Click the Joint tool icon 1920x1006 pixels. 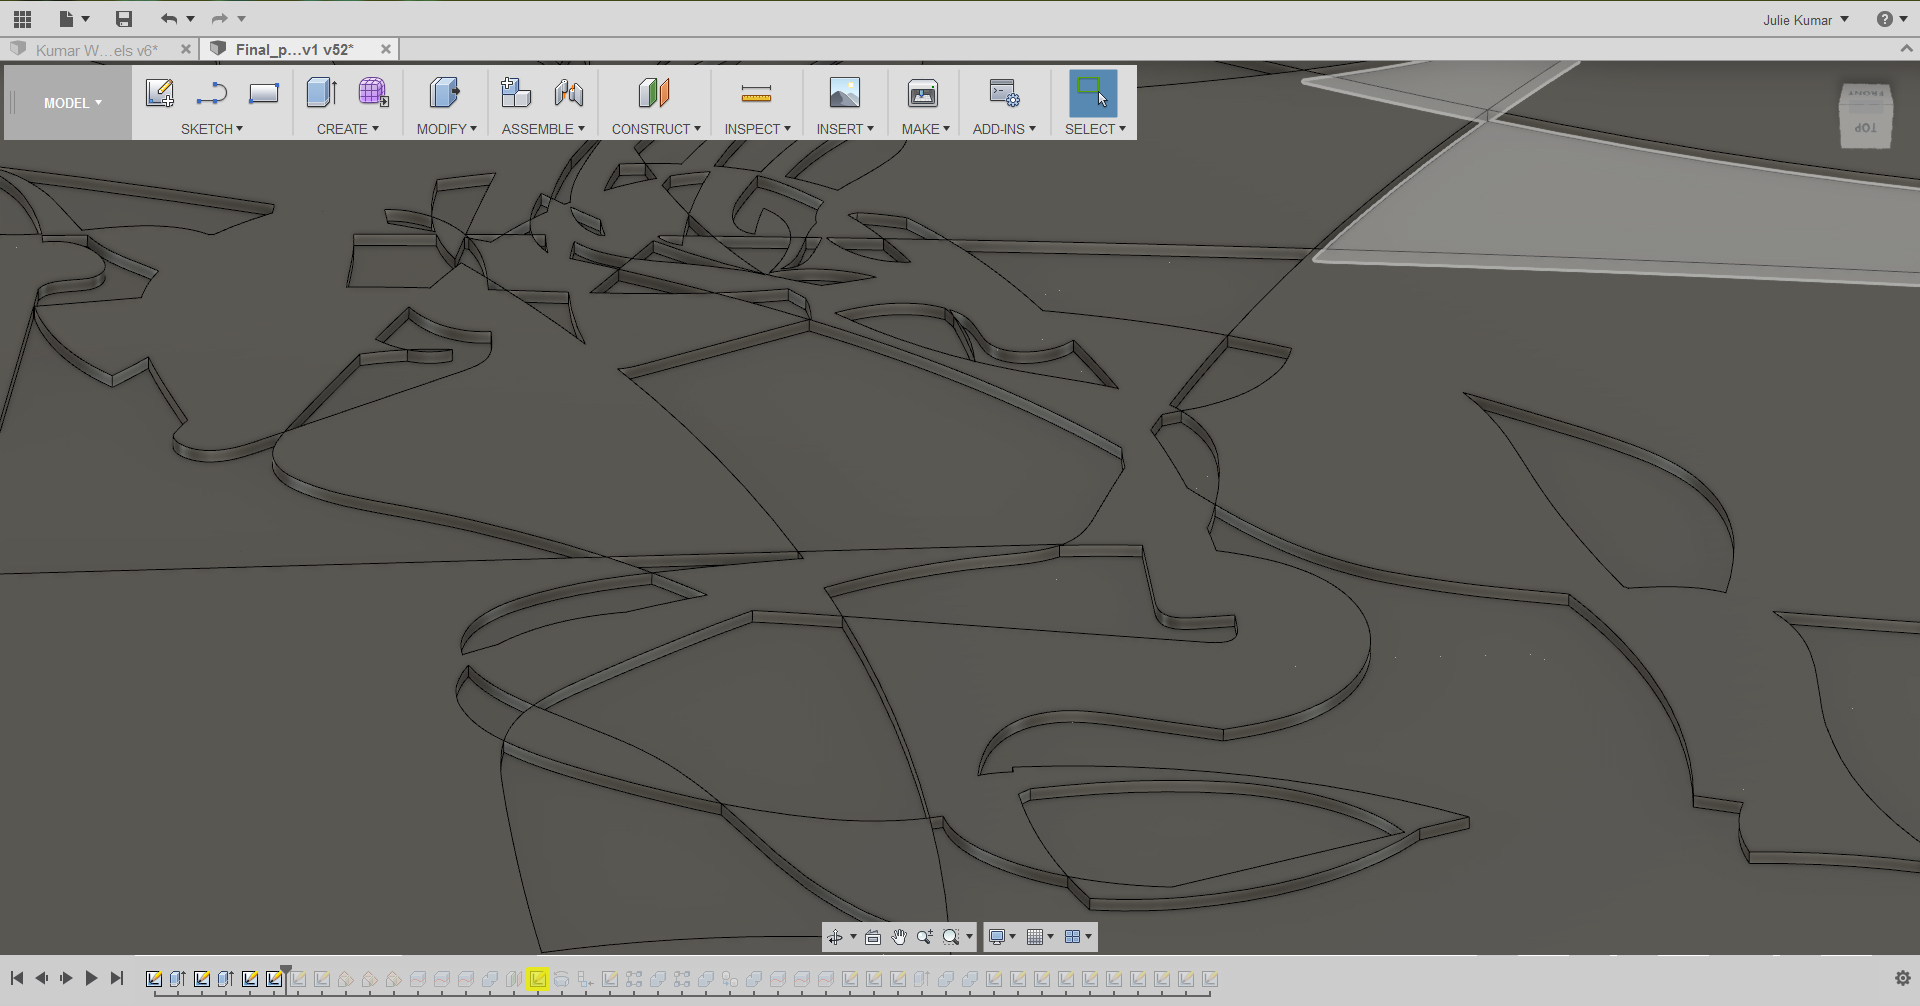pyautogui.click(x=569, y=93)
